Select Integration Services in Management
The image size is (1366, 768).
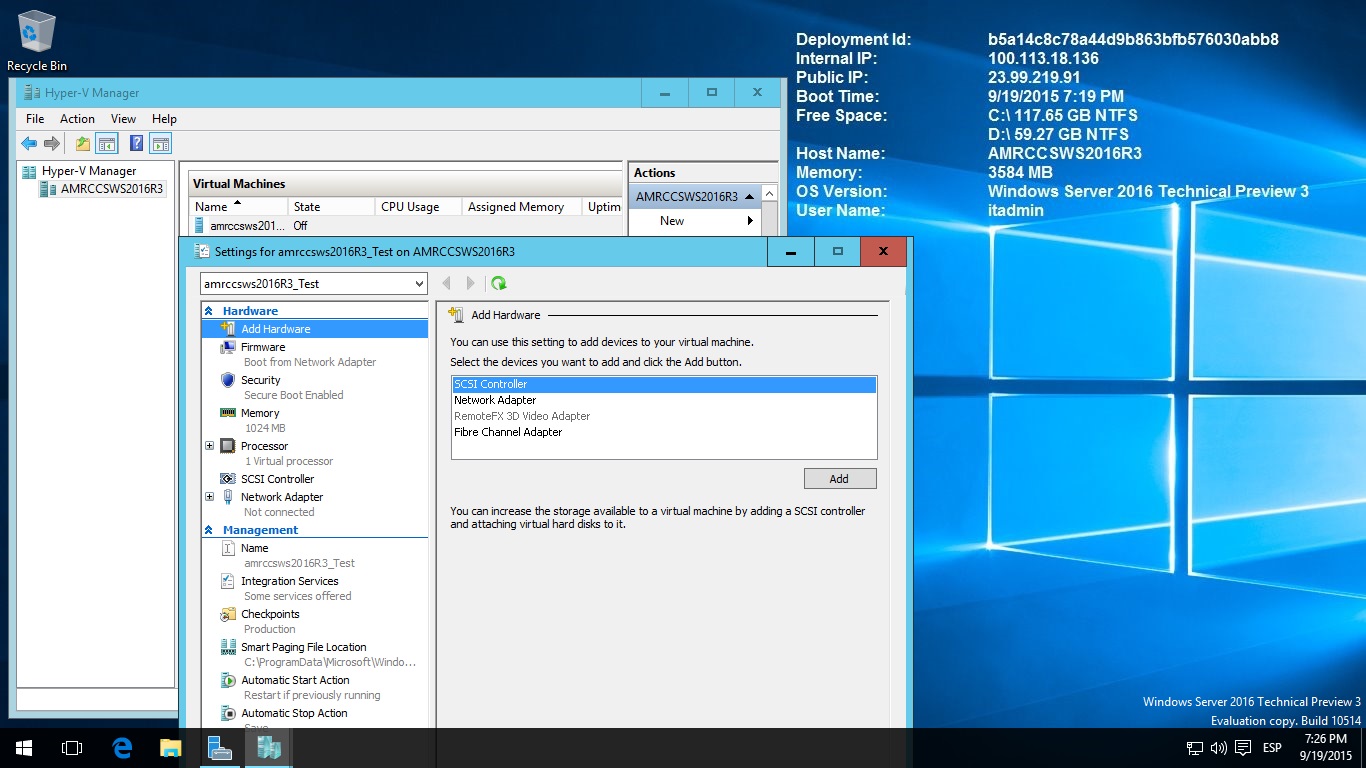289,581
